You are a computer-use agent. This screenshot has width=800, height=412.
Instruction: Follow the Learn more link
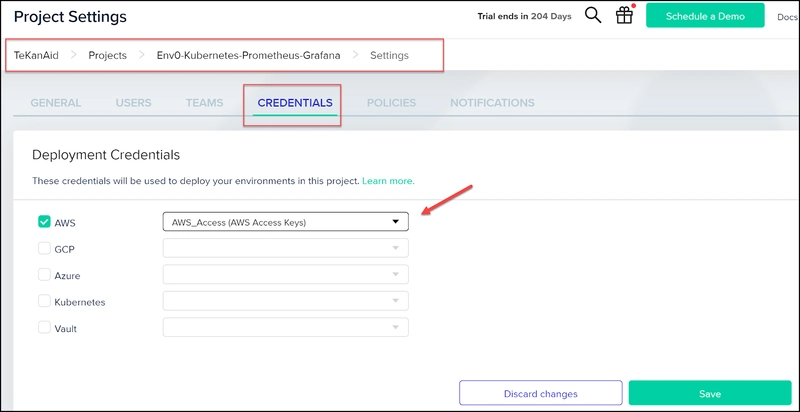(388, 181)
